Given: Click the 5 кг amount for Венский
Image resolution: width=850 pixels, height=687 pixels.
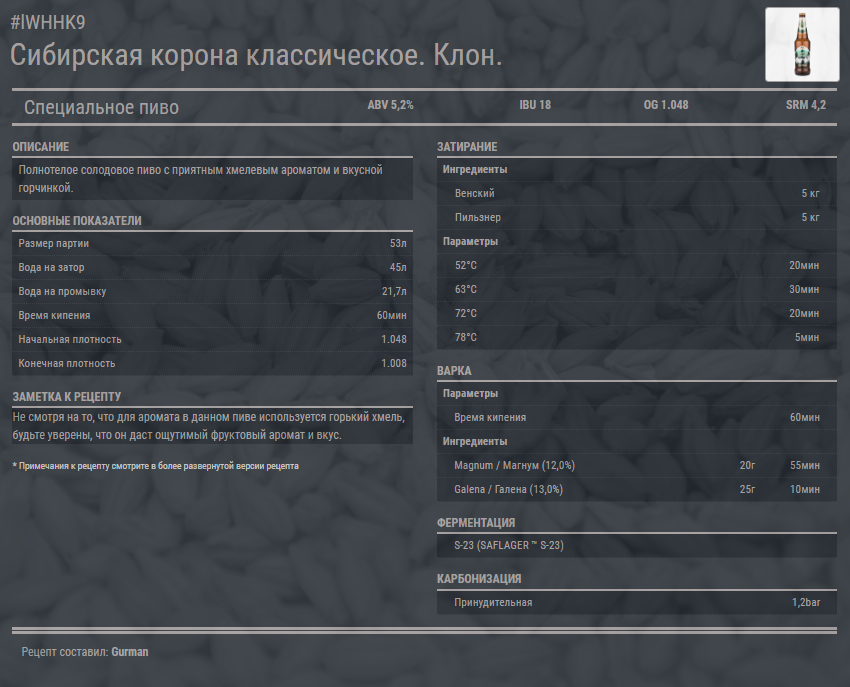Looking at the screenshot, I should pyautogui.click(x=810, y=193).
